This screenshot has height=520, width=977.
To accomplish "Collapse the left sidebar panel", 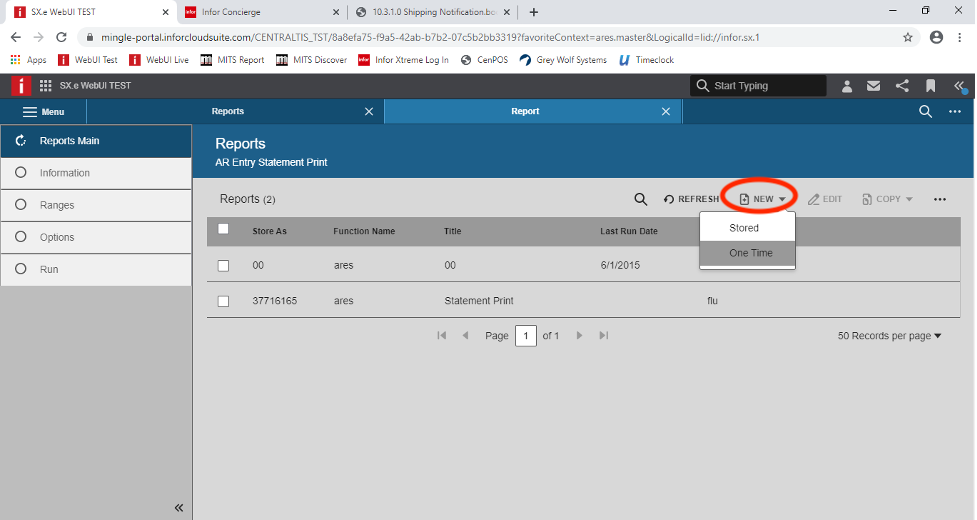I will point(179,508).
